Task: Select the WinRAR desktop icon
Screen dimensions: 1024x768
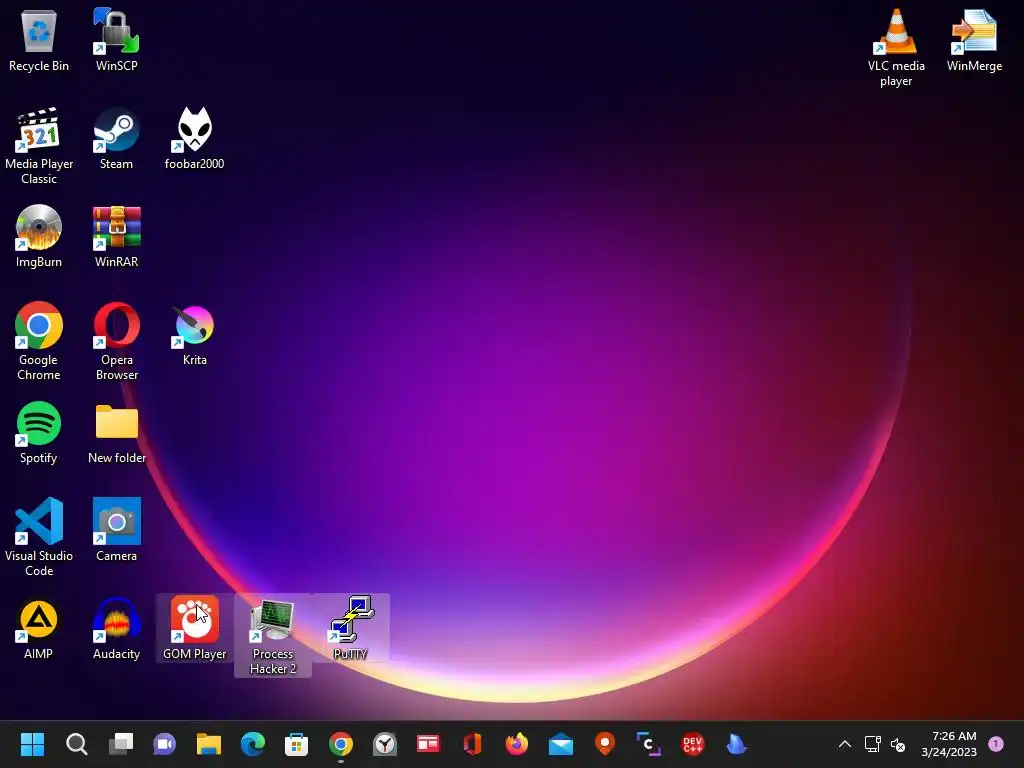Action: pos(116,236)
